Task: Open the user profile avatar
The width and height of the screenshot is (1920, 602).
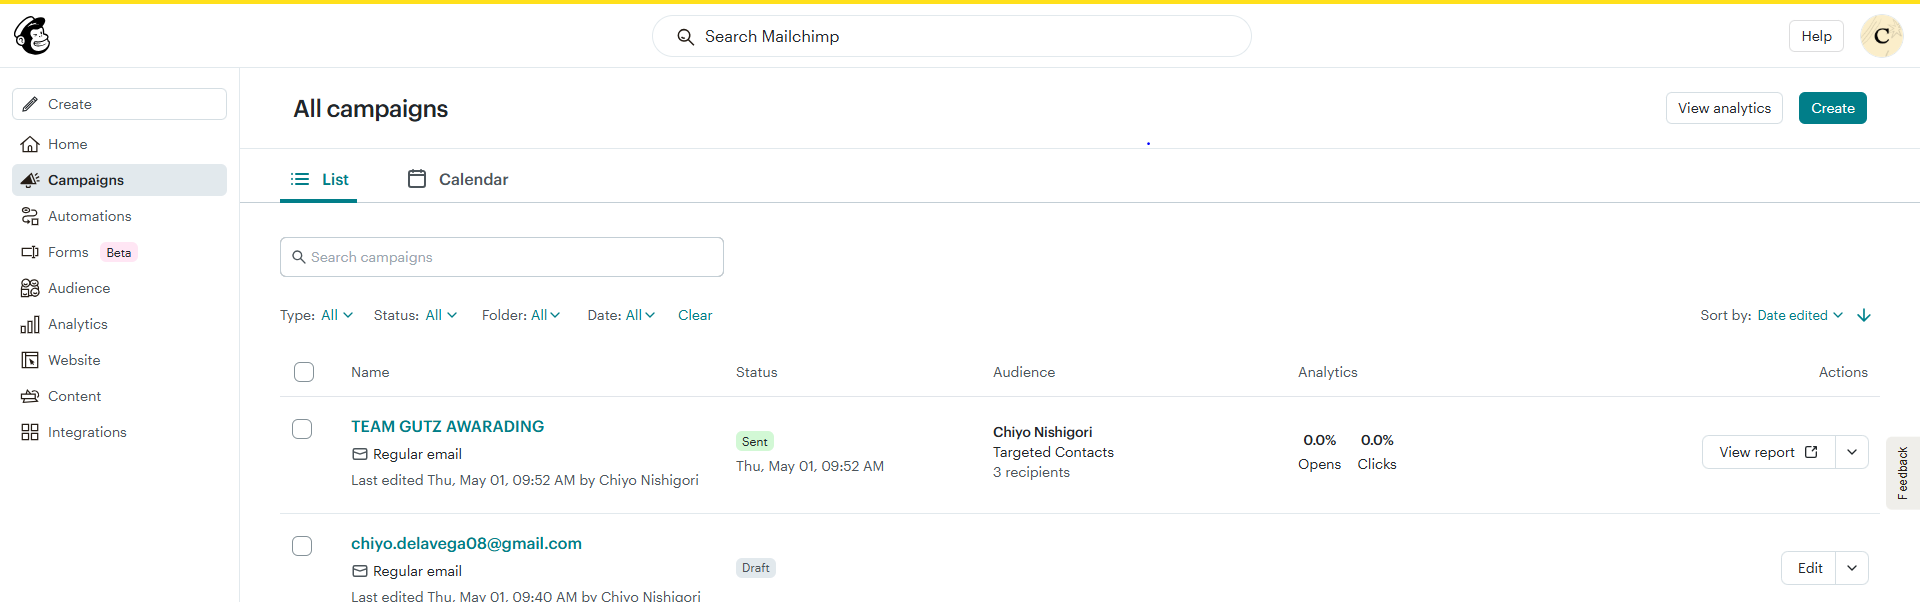Action: click(1881, 36)
